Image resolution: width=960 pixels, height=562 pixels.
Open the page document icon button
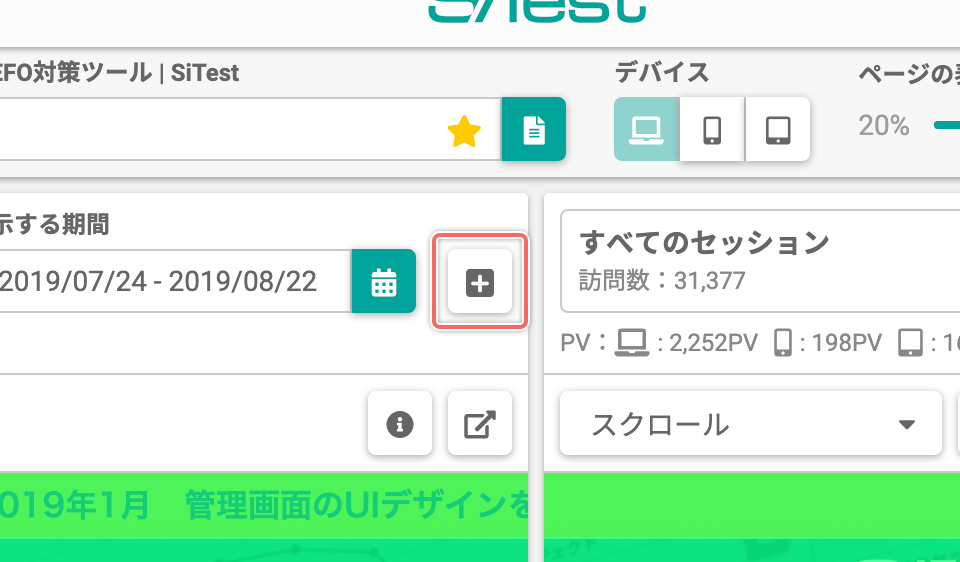(534, 129)
